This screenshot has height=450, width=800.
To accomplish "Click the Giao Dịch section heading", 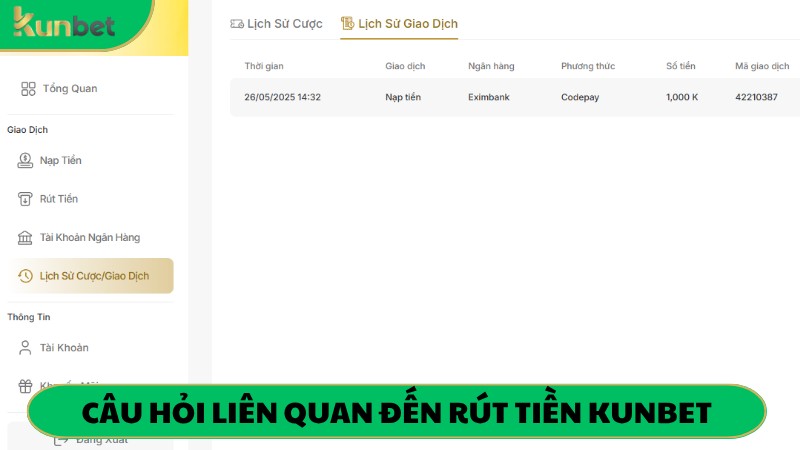I will (x=28, y=130).
